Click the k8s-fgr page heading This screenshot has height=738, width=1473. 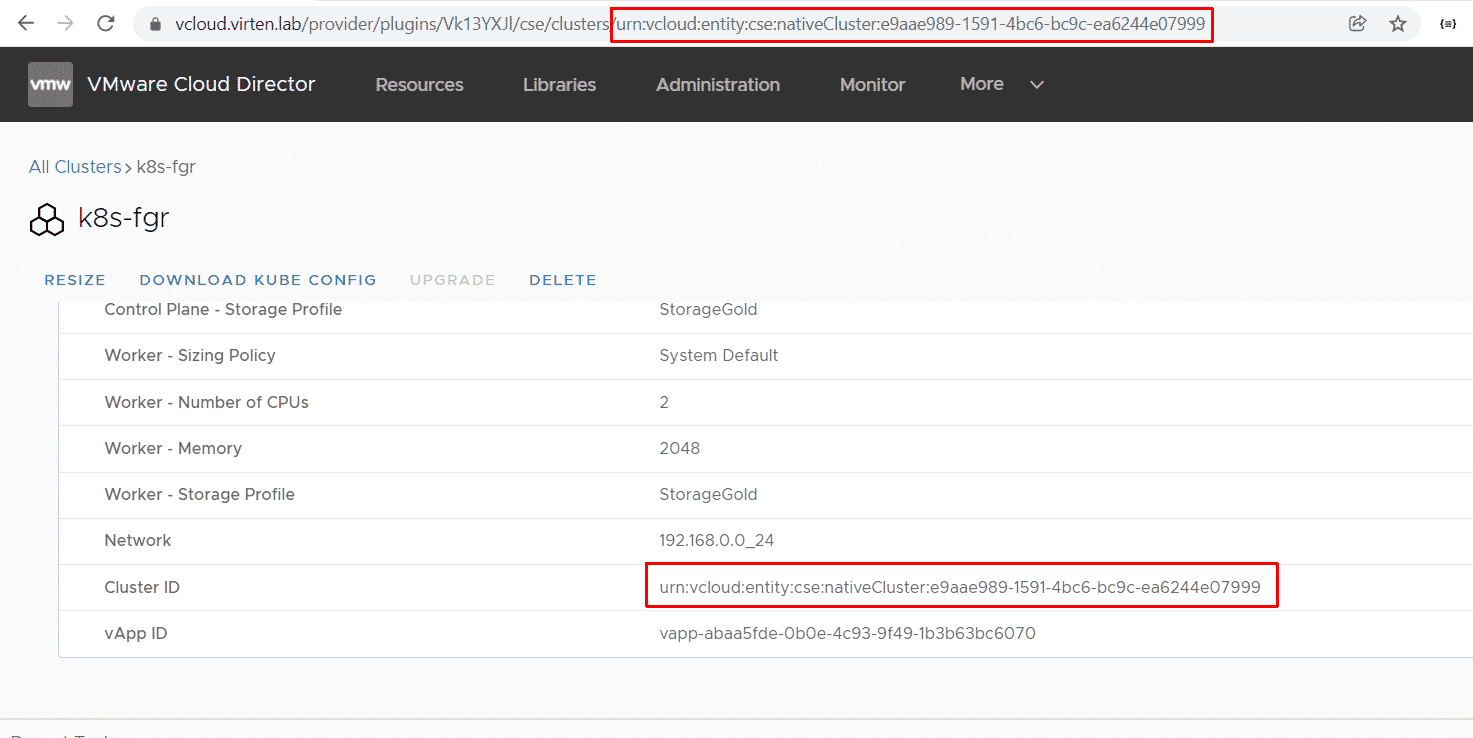[124, 217]
